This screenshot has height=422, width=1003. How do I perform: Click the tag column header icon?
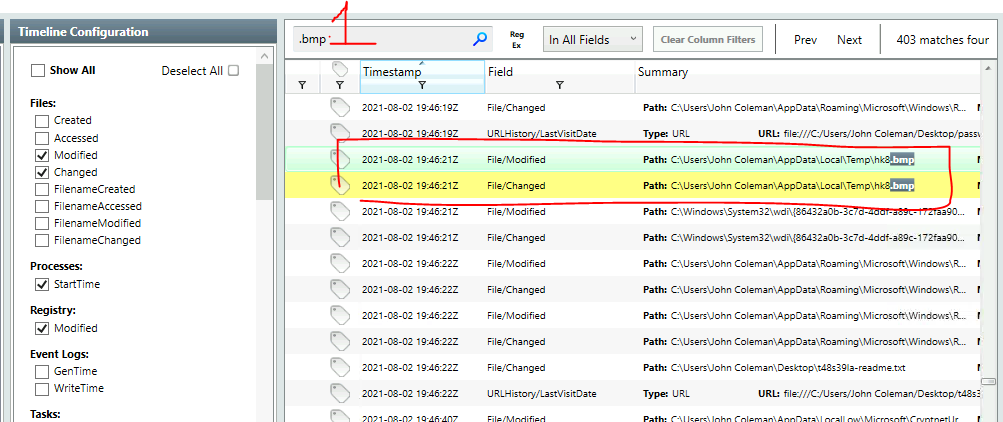pos(341,69)
